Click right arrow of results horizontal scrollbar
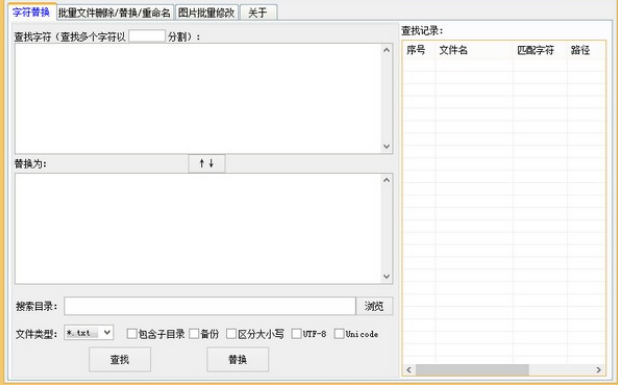 pos(599,370)
